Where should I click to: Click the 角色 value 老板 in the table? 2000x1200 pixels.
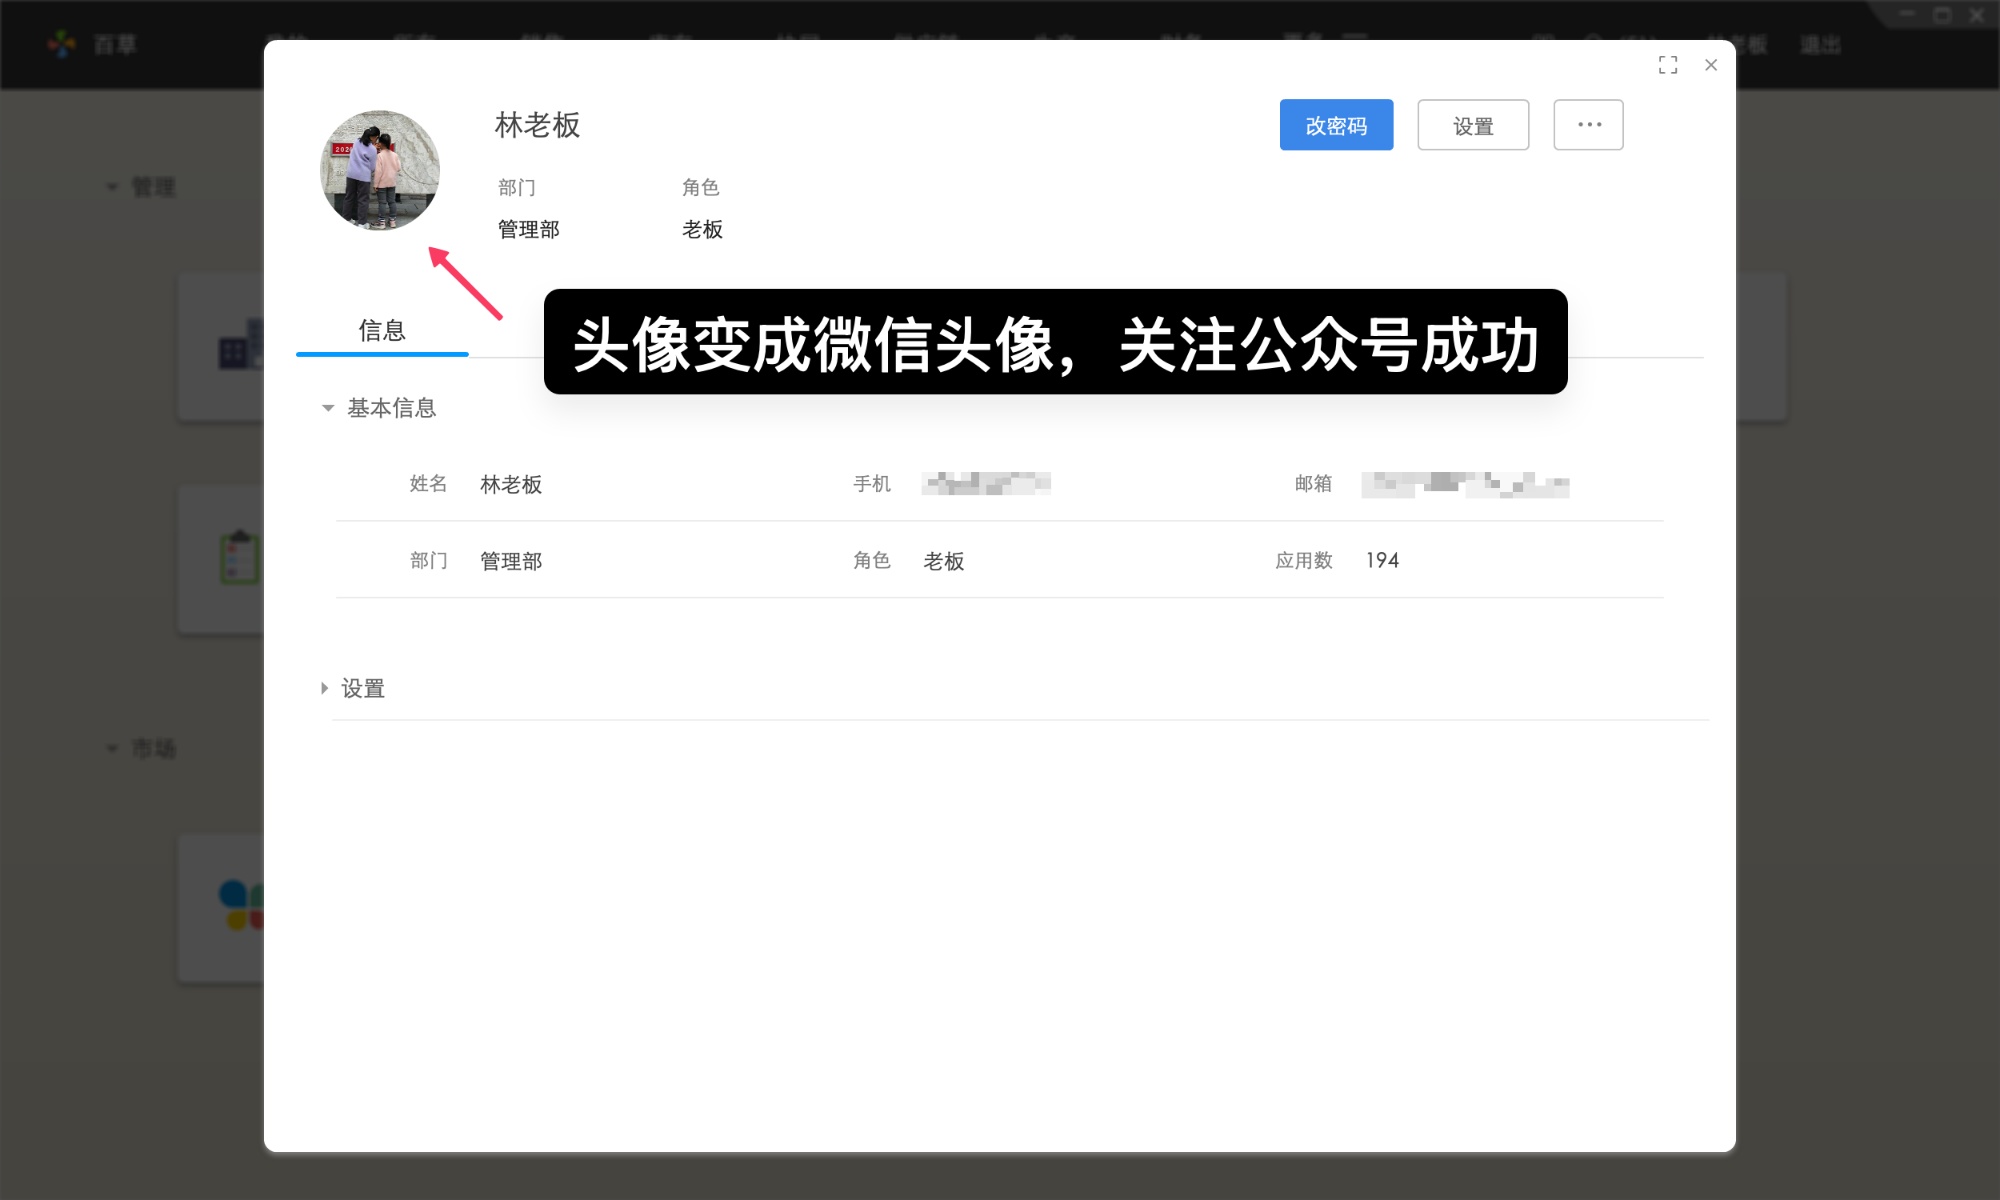tap(944, 561)
